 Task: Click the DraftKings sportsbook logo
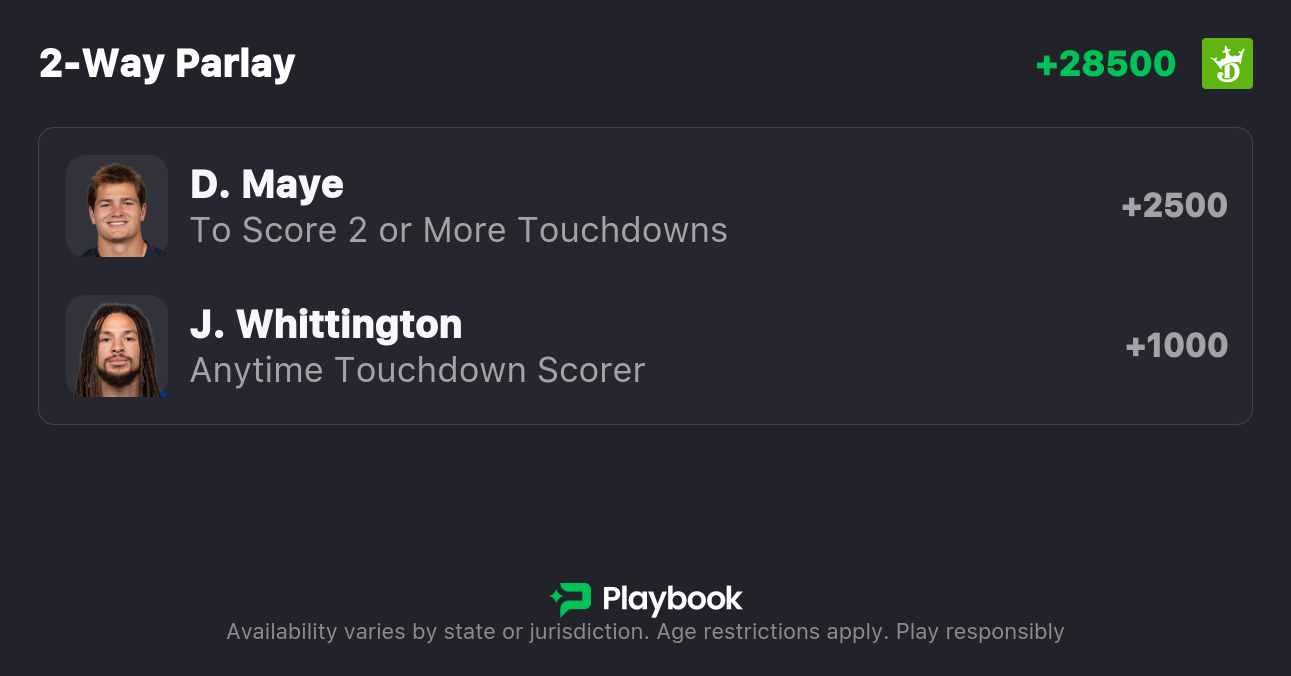tap(1227, 64)
